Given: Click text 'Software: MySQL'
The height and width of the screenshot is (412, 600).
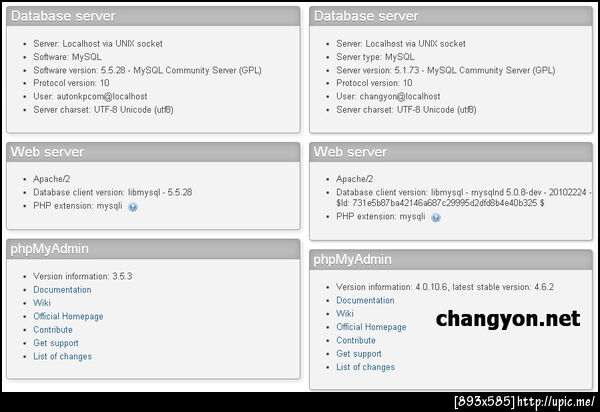Looking at the screenshot, I should point(67,57).
